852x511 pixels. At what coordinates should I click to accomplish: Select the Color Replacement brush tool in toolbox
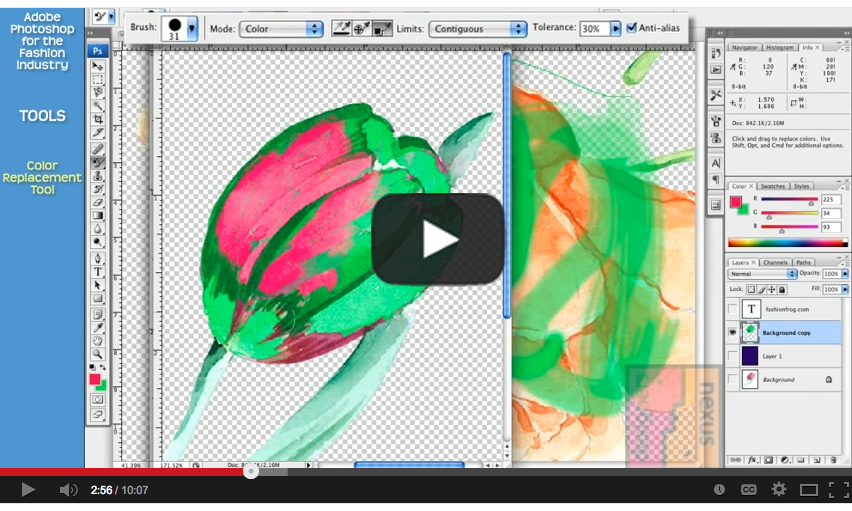pos(98,163)
